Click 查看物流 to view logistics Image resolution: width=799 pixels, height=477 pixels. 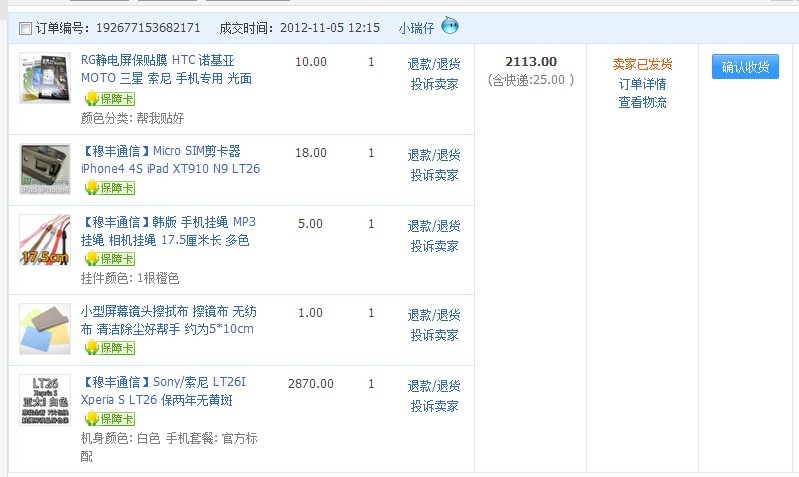coord(642,102)
